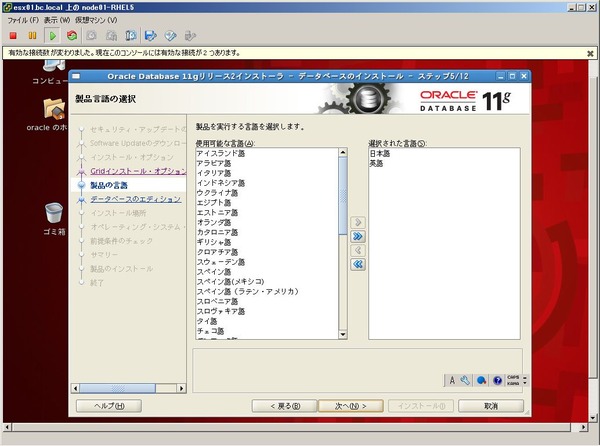Suspend the VM with the pause icon

point(33,36)
